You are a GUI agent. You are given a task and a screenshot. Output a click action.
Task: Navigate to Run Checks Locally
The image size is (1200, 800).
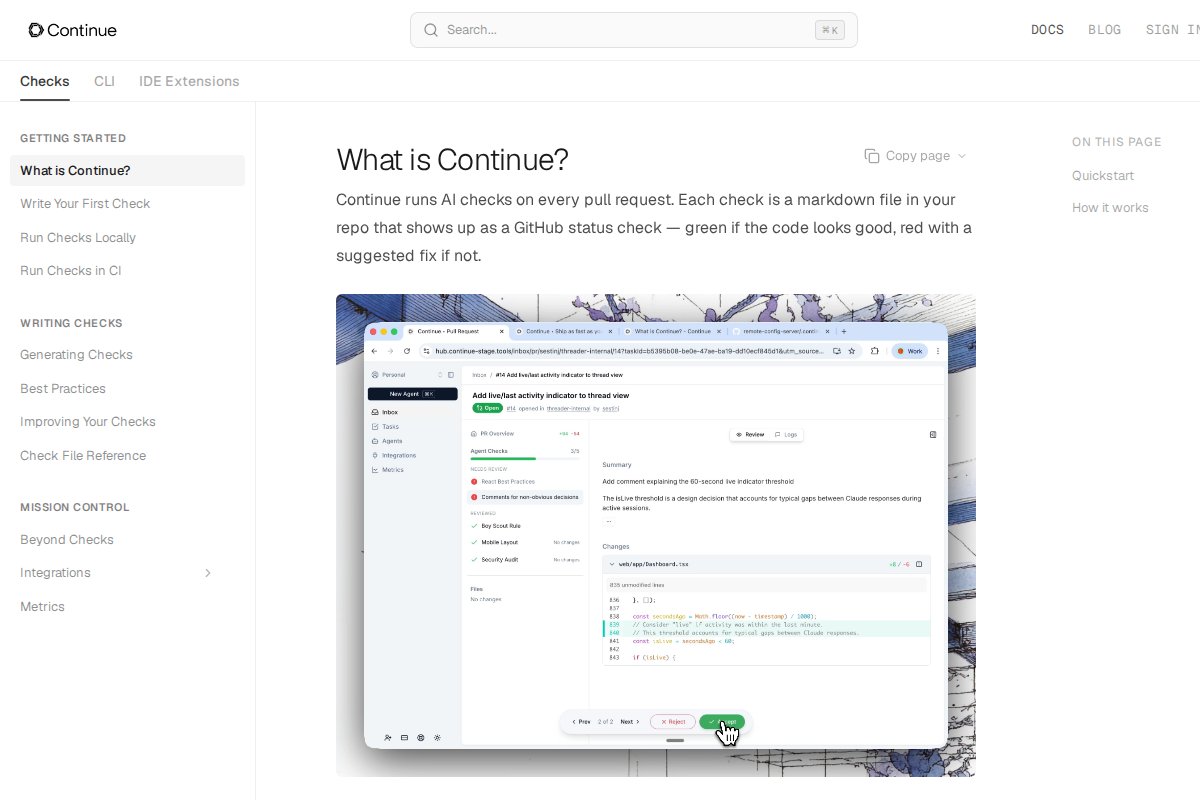pyautogui.click(x=78, y=238)
